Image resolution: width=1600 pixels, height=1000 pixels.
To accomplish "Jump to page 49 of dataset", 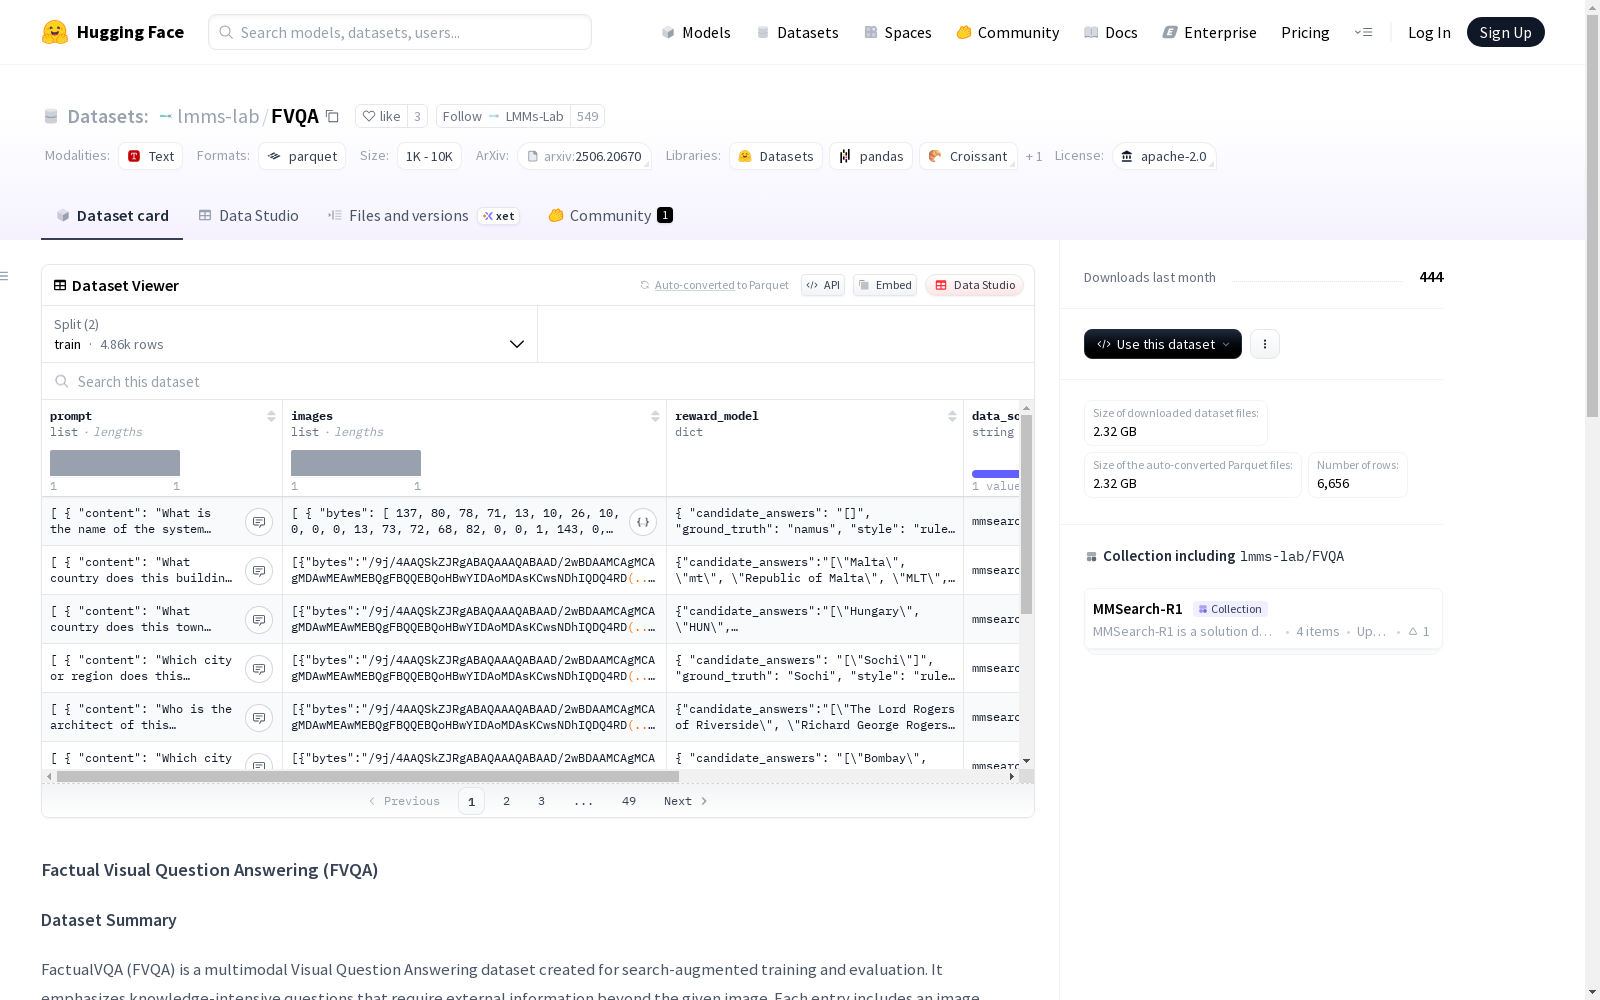I will pyautogui.click(x=629, y=801).
